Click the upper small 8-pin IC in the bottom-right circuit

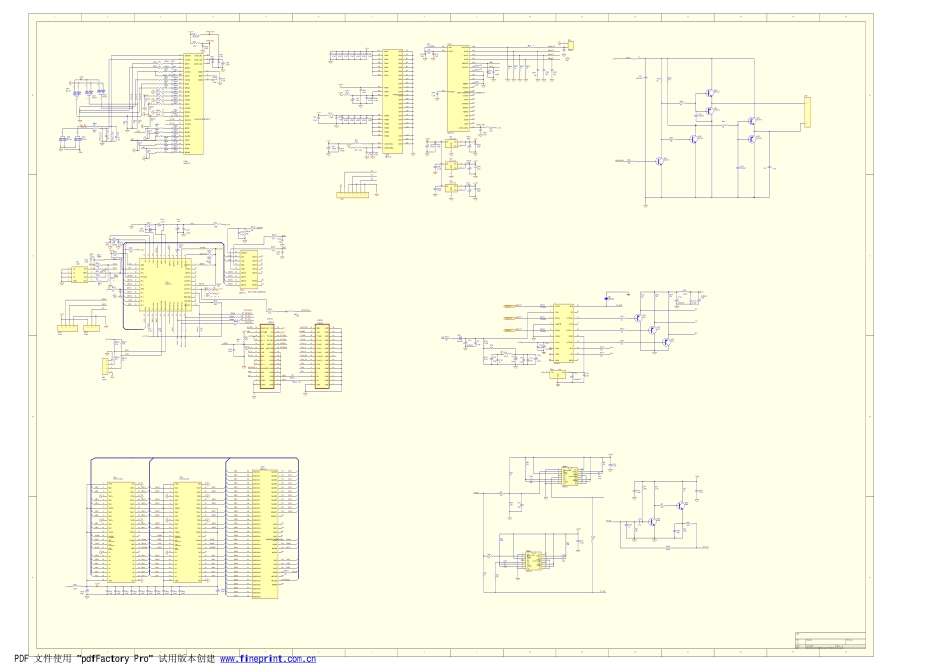[570, 477]
